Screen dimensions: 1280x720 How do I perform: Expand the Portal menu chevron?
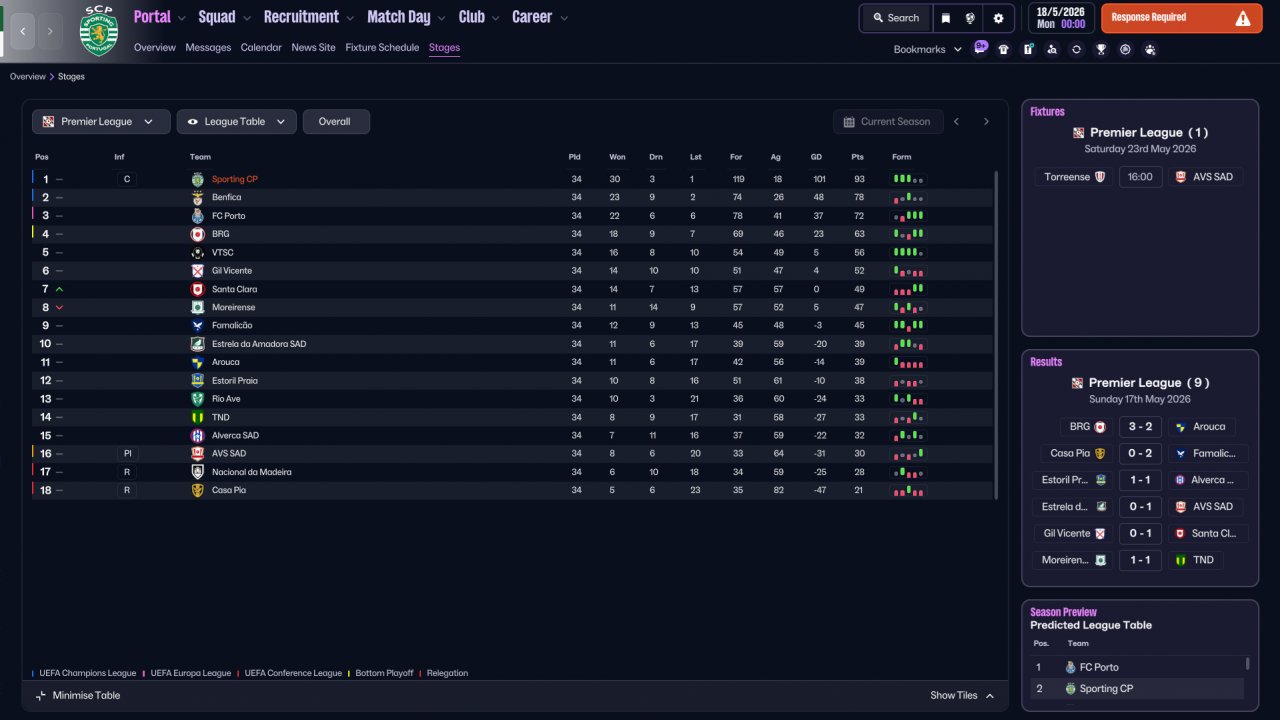tap(181, 18)
